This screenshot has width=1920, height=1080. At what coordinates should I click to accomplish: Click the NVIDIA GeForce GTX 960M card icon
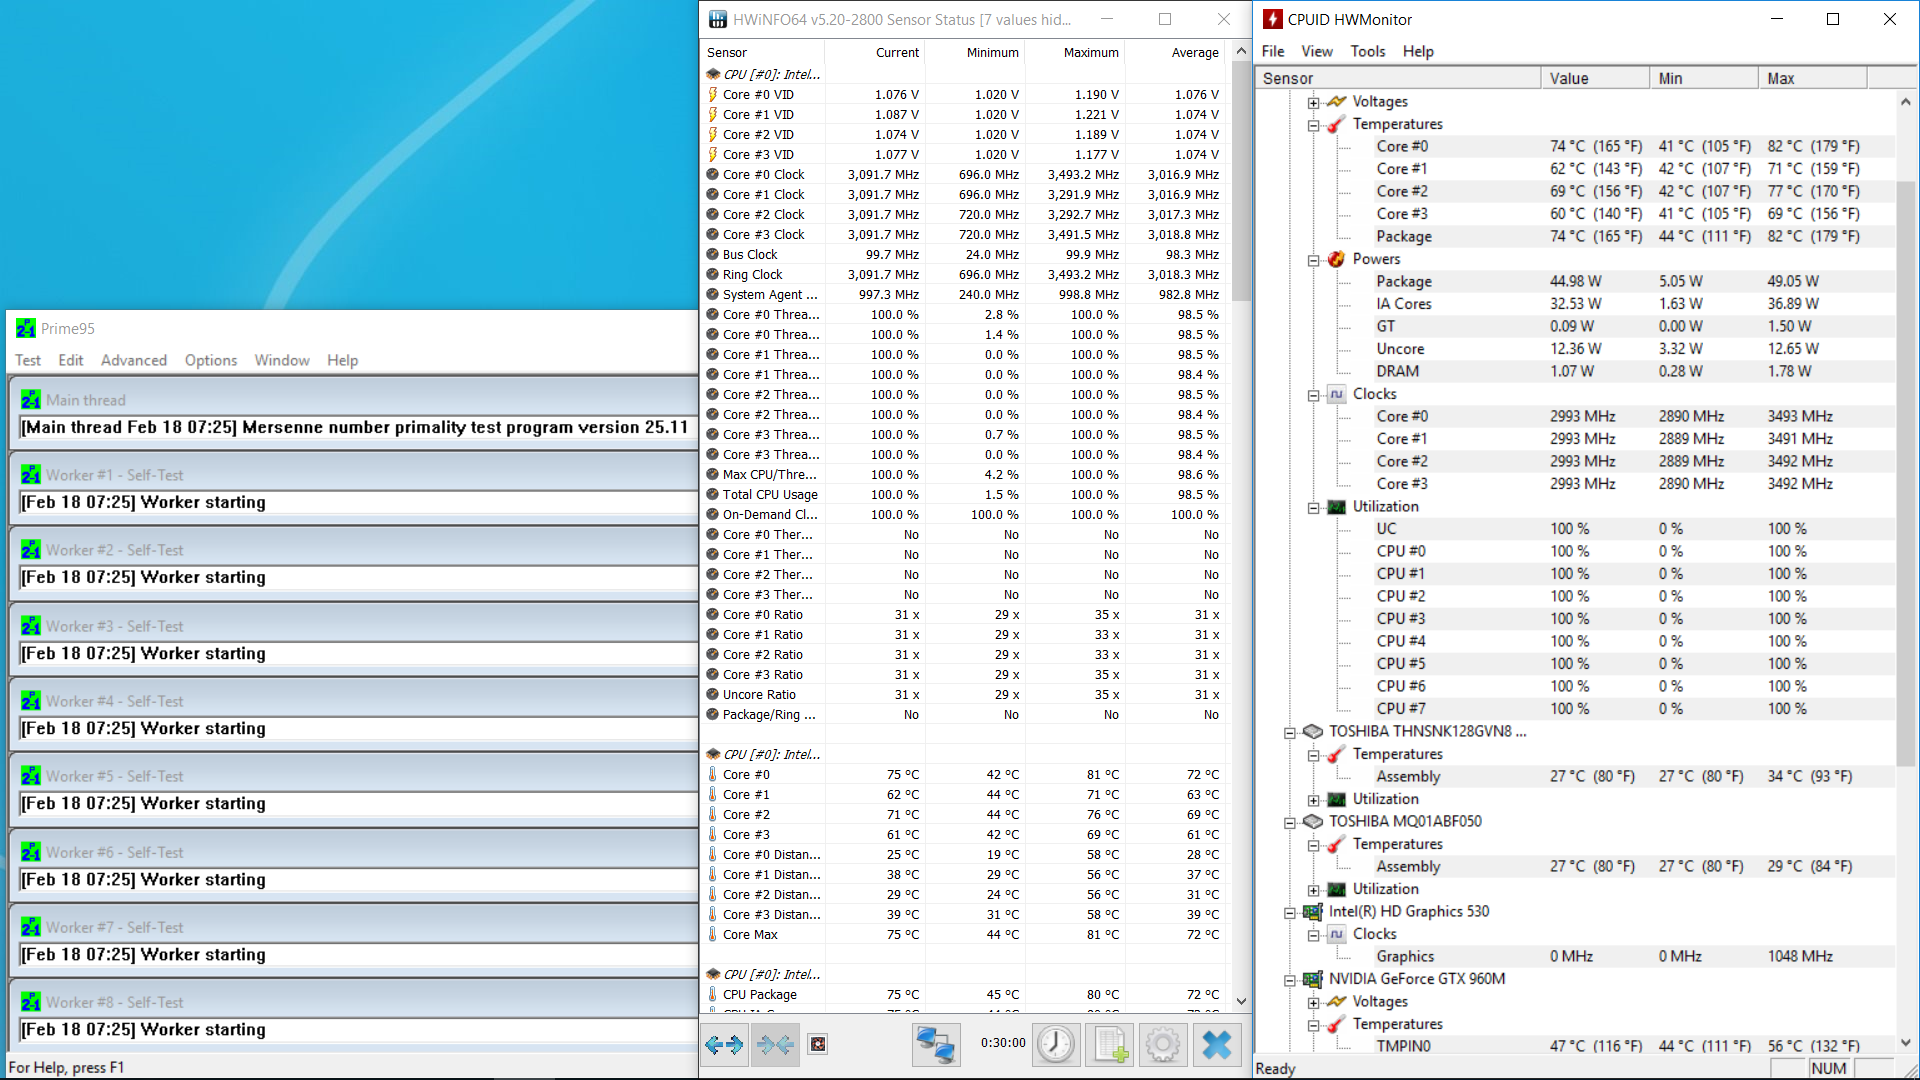[1312, 979]
